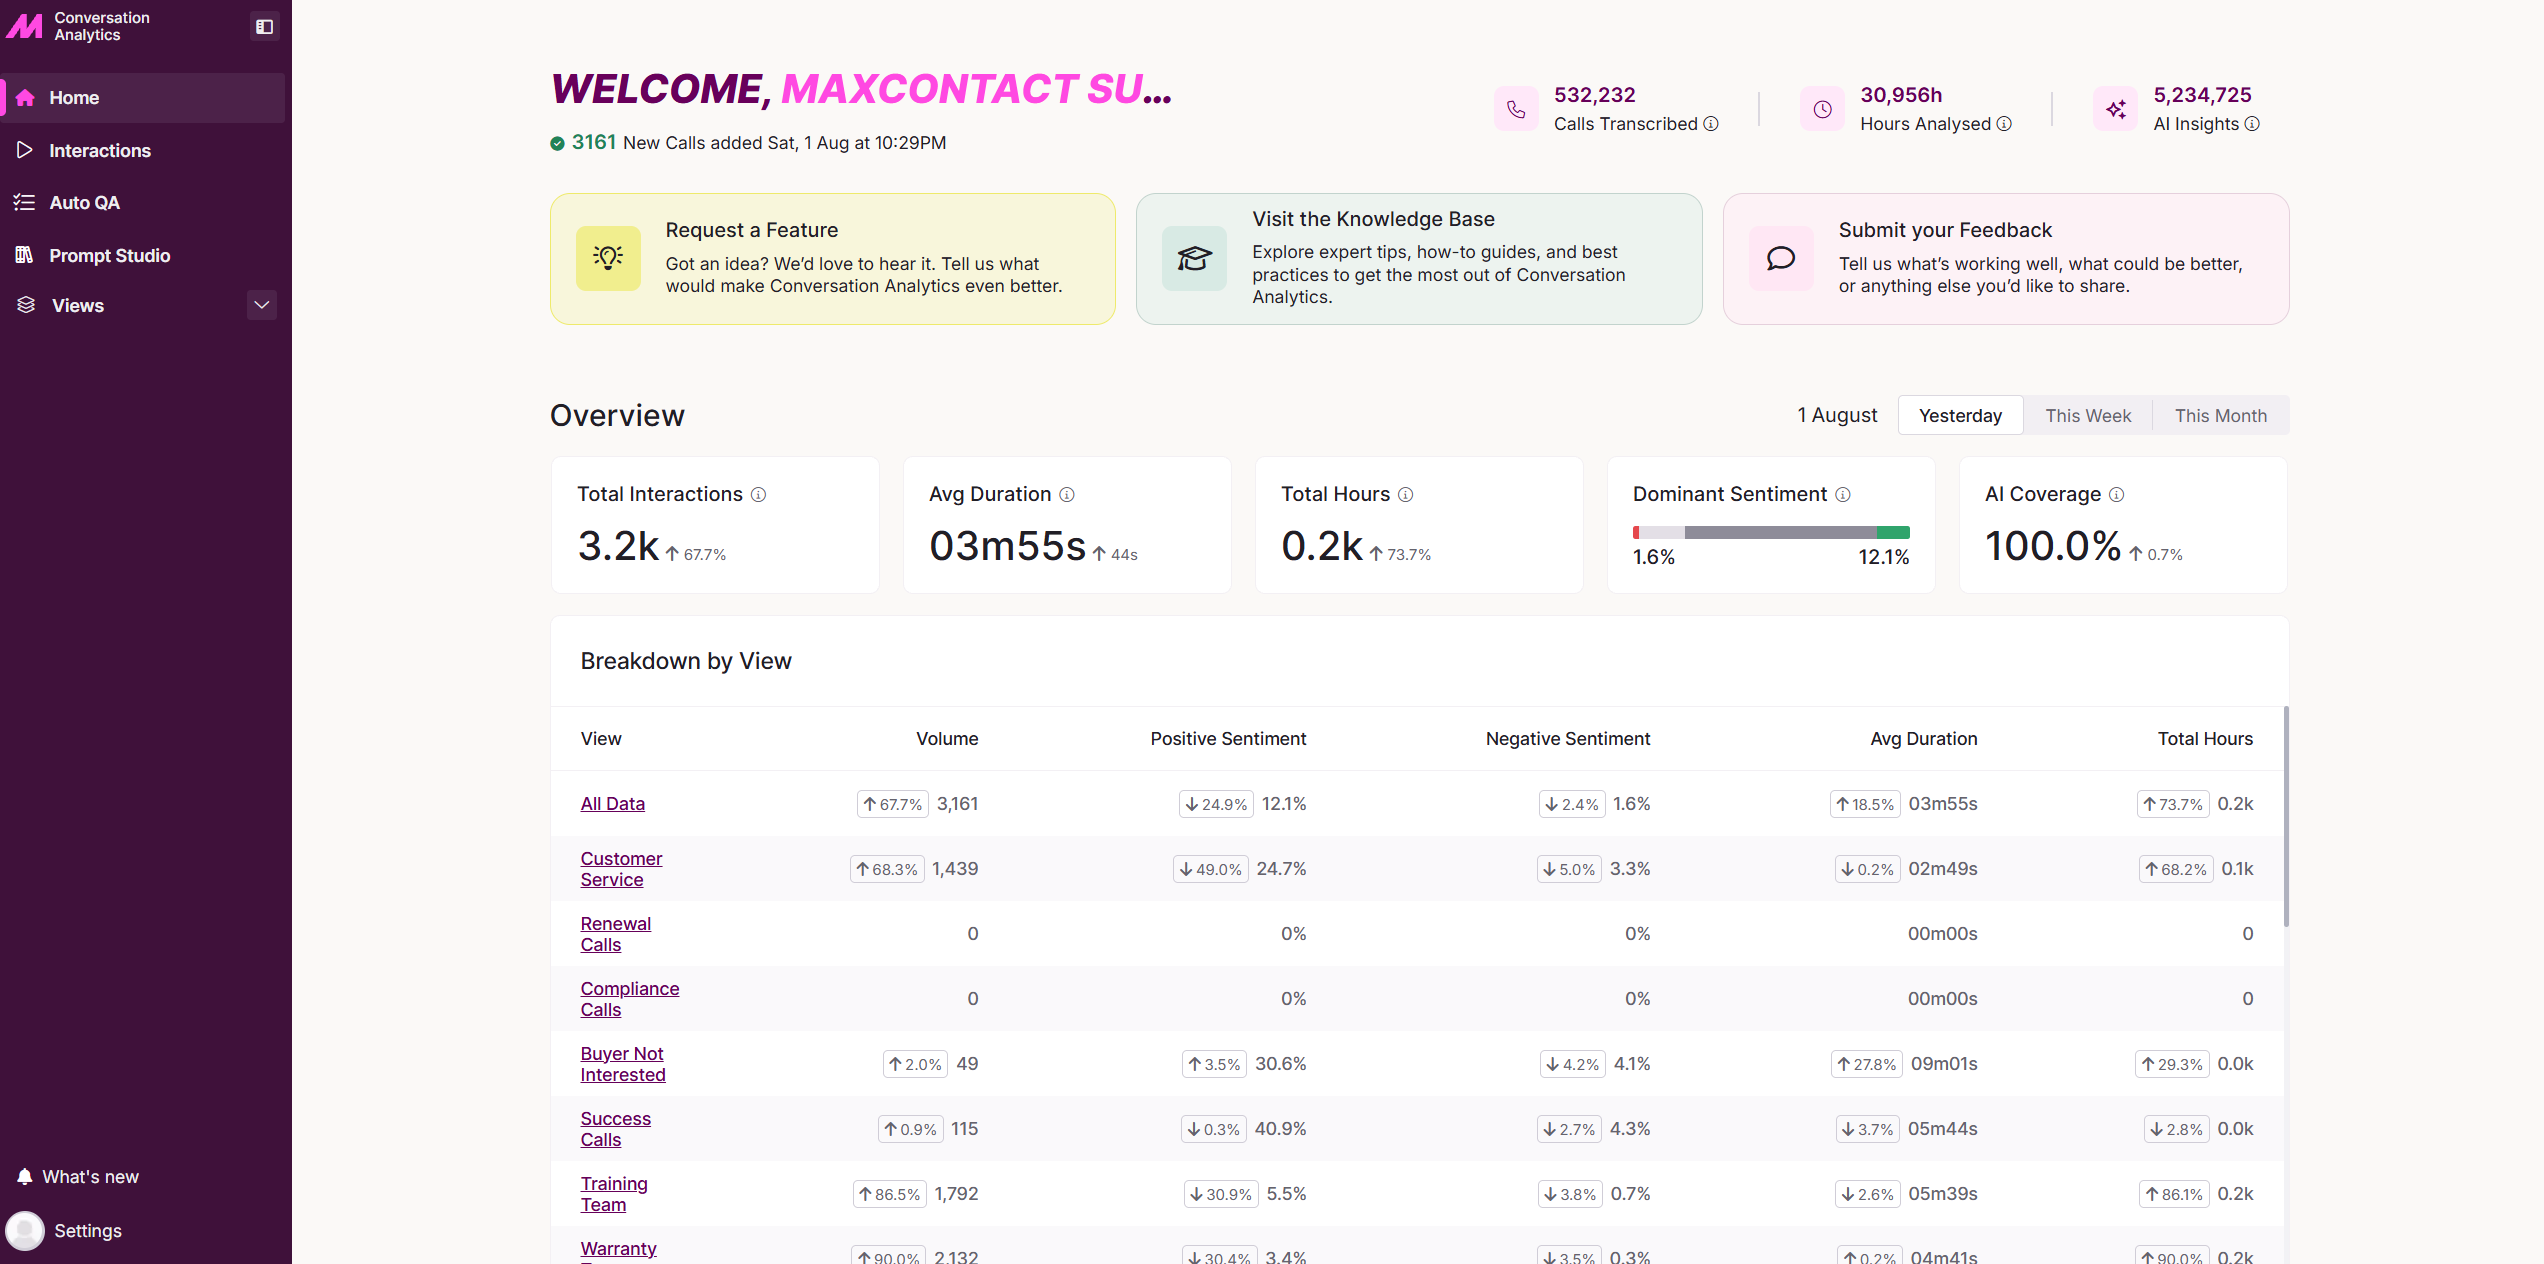Open the Renewal Calls view link
This screenshot has width=2544, height=1264.
[615, 934]
